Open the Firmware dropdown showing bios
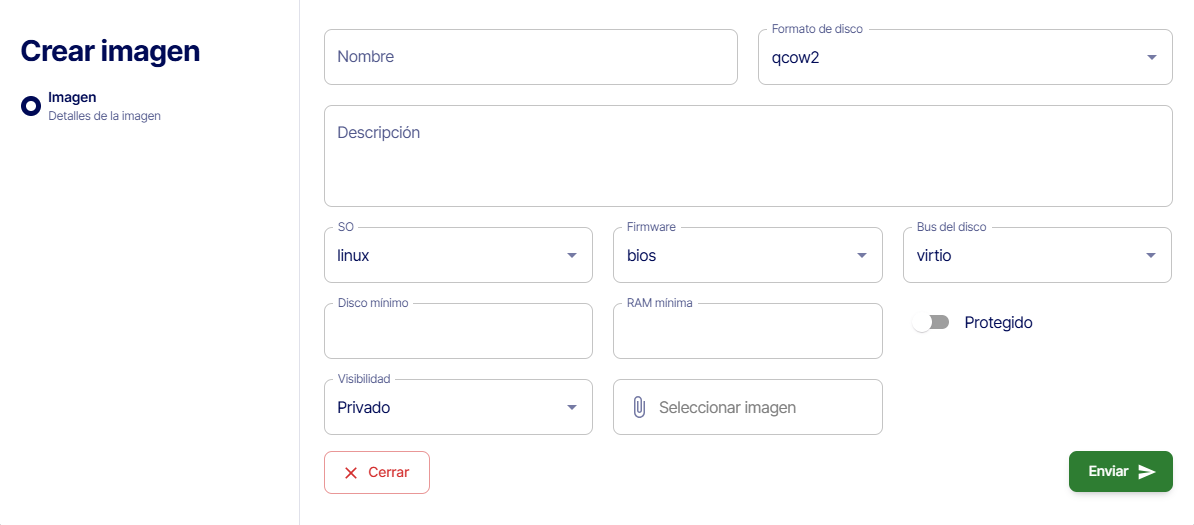This screenshot has height=525, width=1194. tap(747, 256)
